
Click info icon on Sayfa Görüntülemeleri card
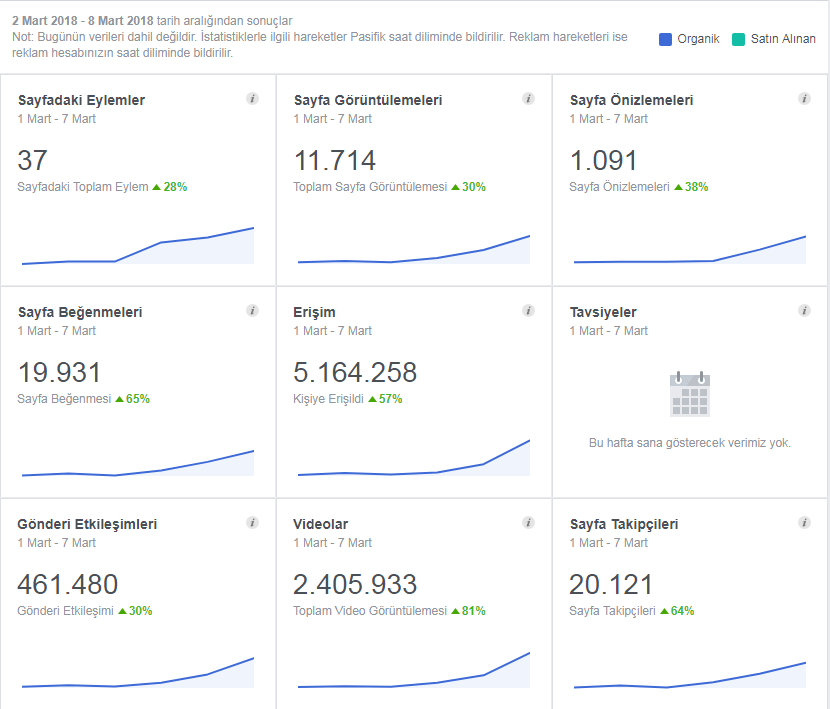[528, 98]
